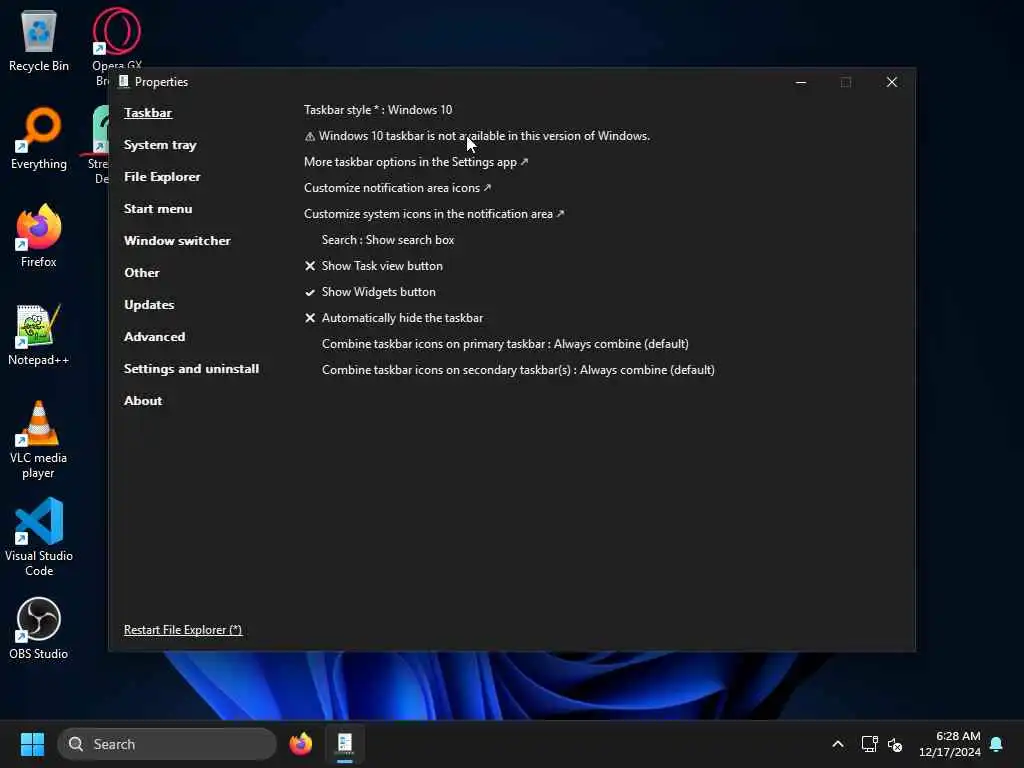Change Search: Show search box setting
This screenshot has width=1024, height=768.
pyautogui.click(x=388, y=240)
